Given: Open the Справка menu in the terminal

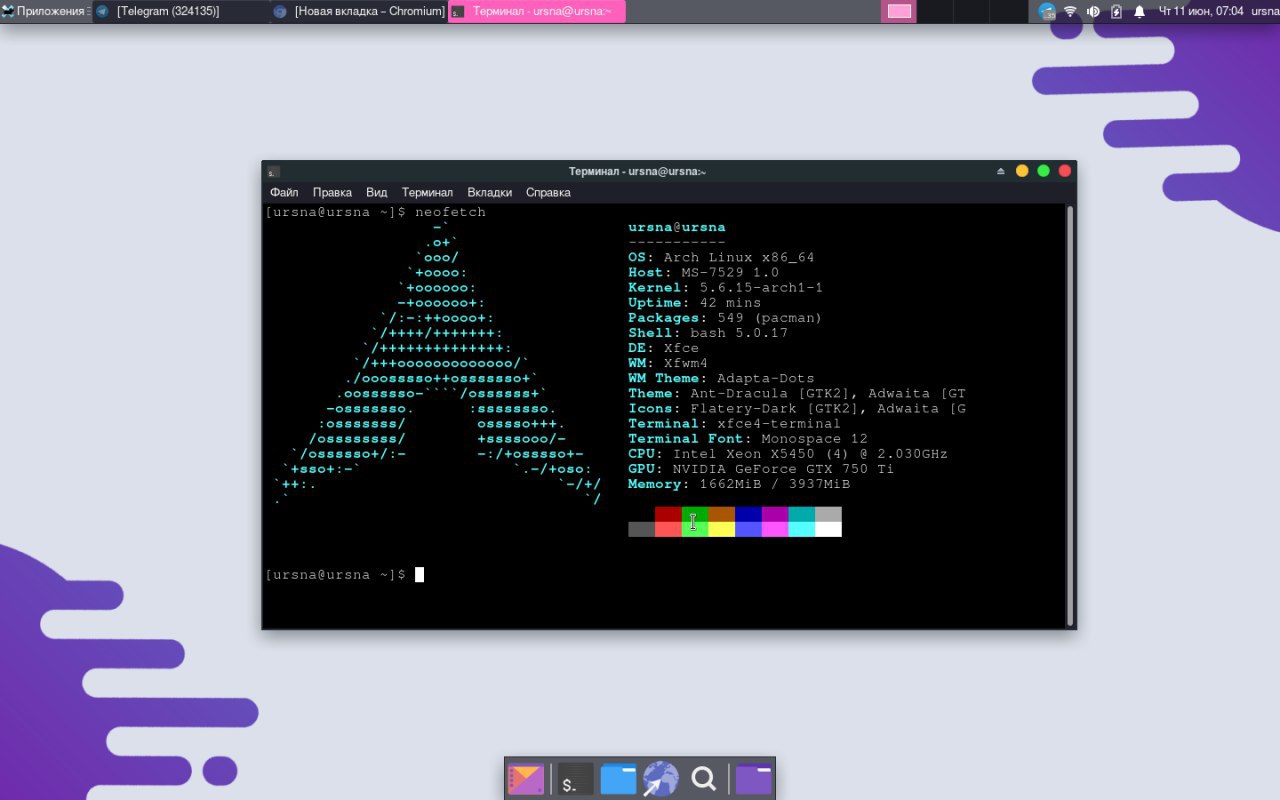Looking at the screenshot, I should [x=548, y=192].
